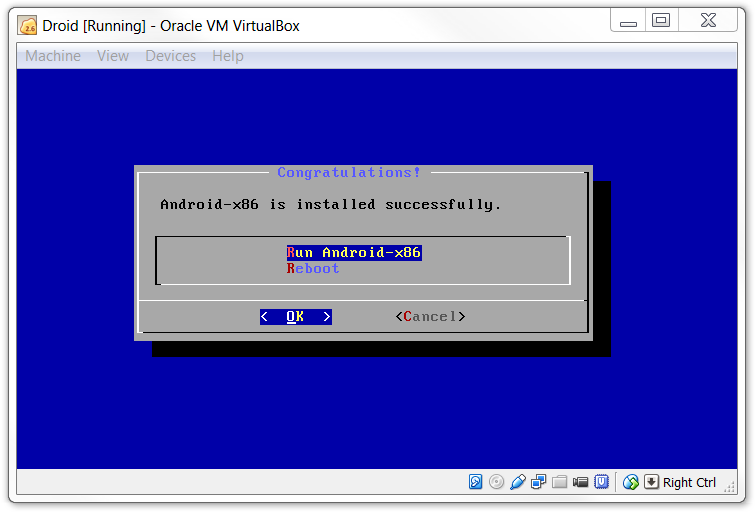The image size is (755, 512).
Task: Close the Droid VirtualBox window
Action: click(x=708, y=21)
